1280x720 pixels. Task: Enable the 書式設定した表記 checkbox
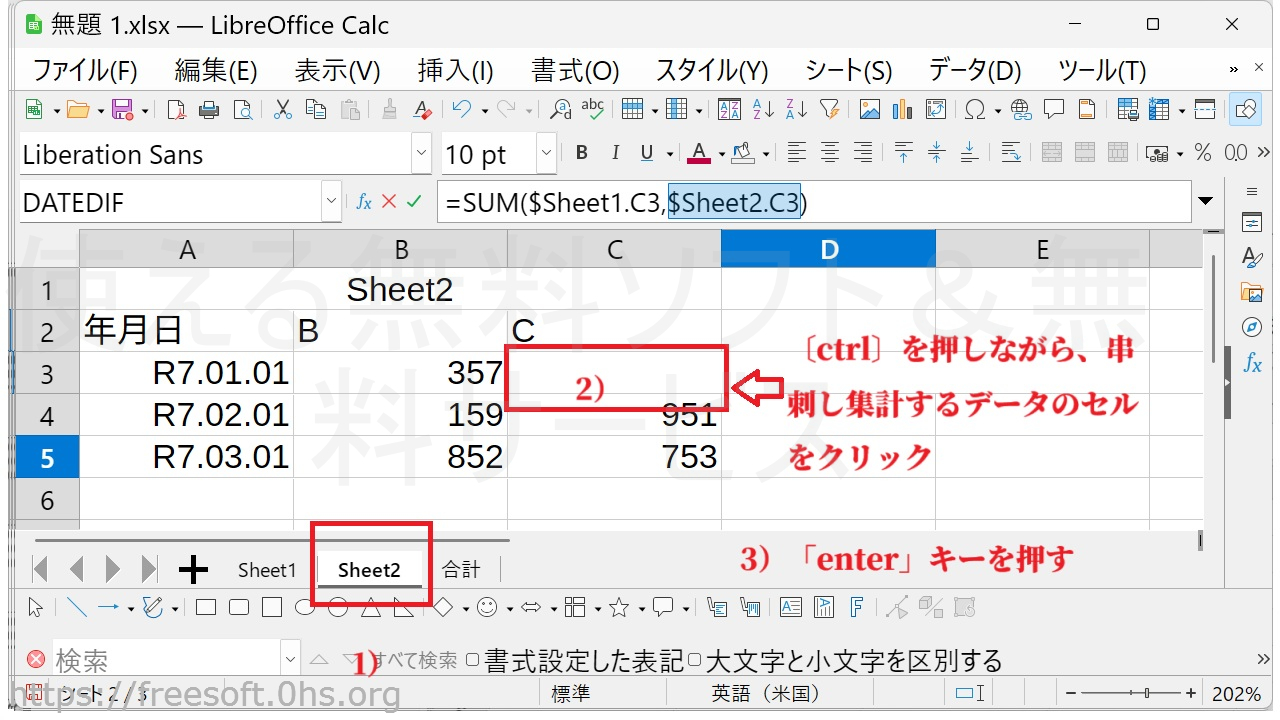[x=473, y=660]
